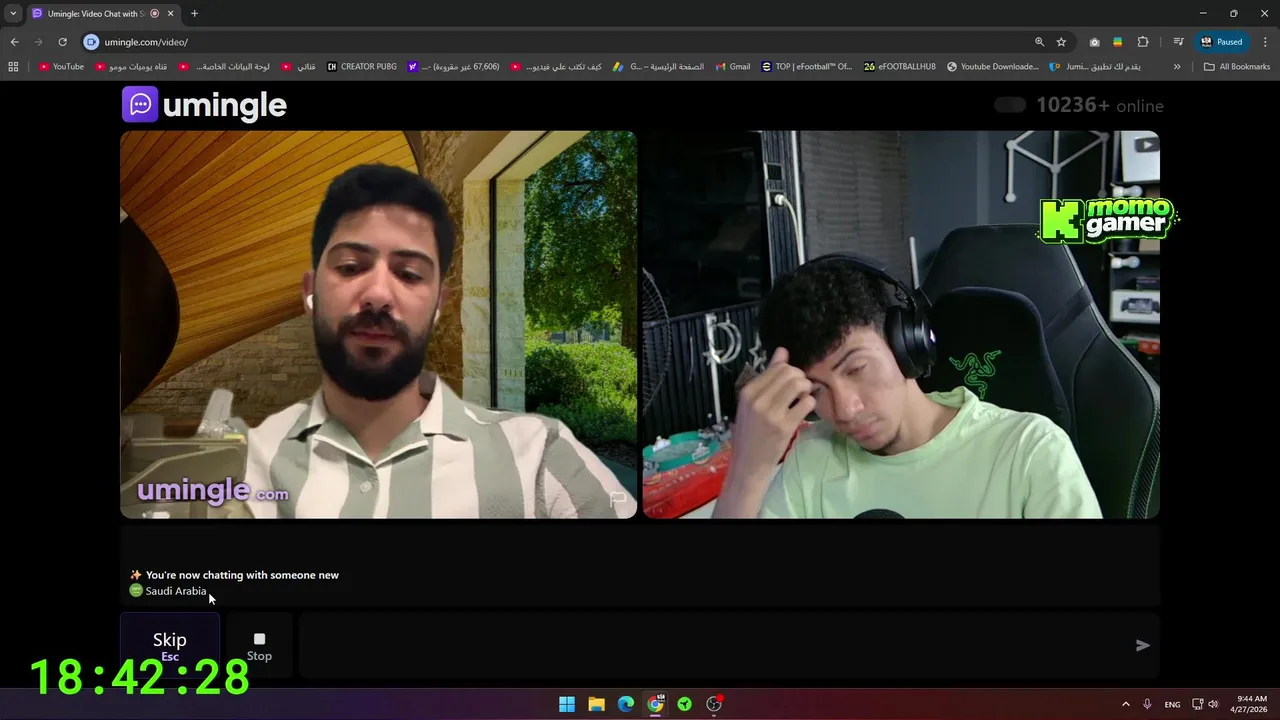
Task: Click the 10236+ online counter
Action: pos(1099,105)
